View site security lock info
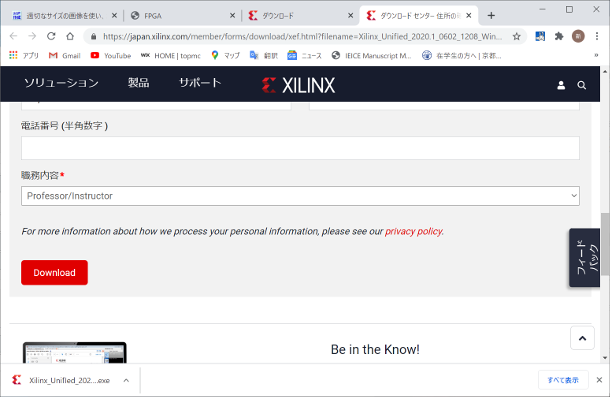This screenshot has height=397, width=610. tap(93, 37)
